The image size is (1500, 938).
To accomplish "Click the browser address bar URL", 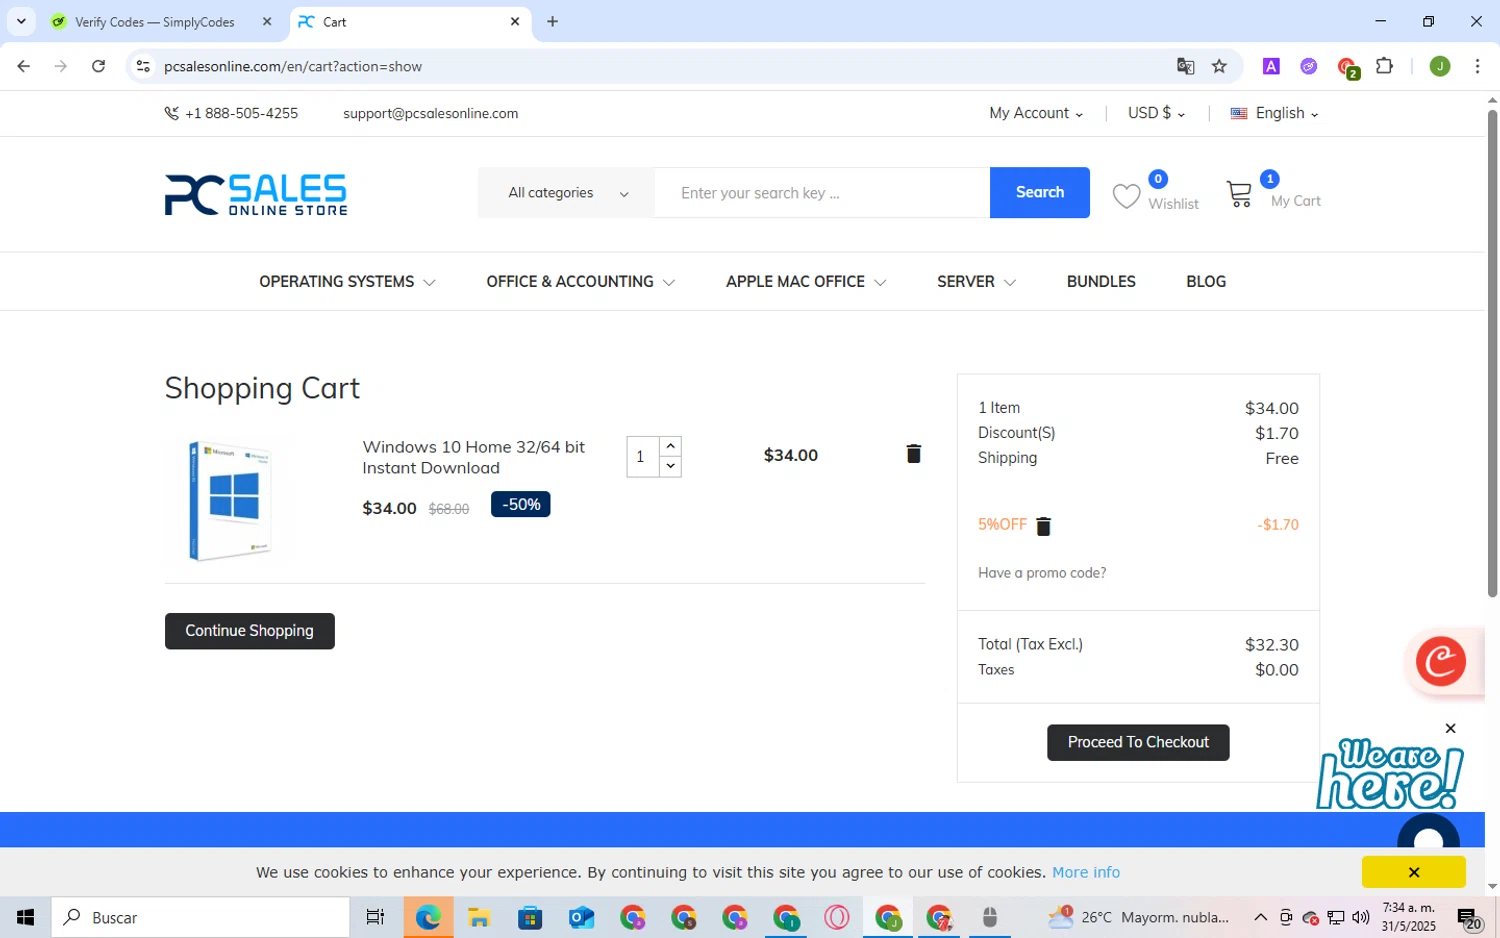I will point(293,66).
